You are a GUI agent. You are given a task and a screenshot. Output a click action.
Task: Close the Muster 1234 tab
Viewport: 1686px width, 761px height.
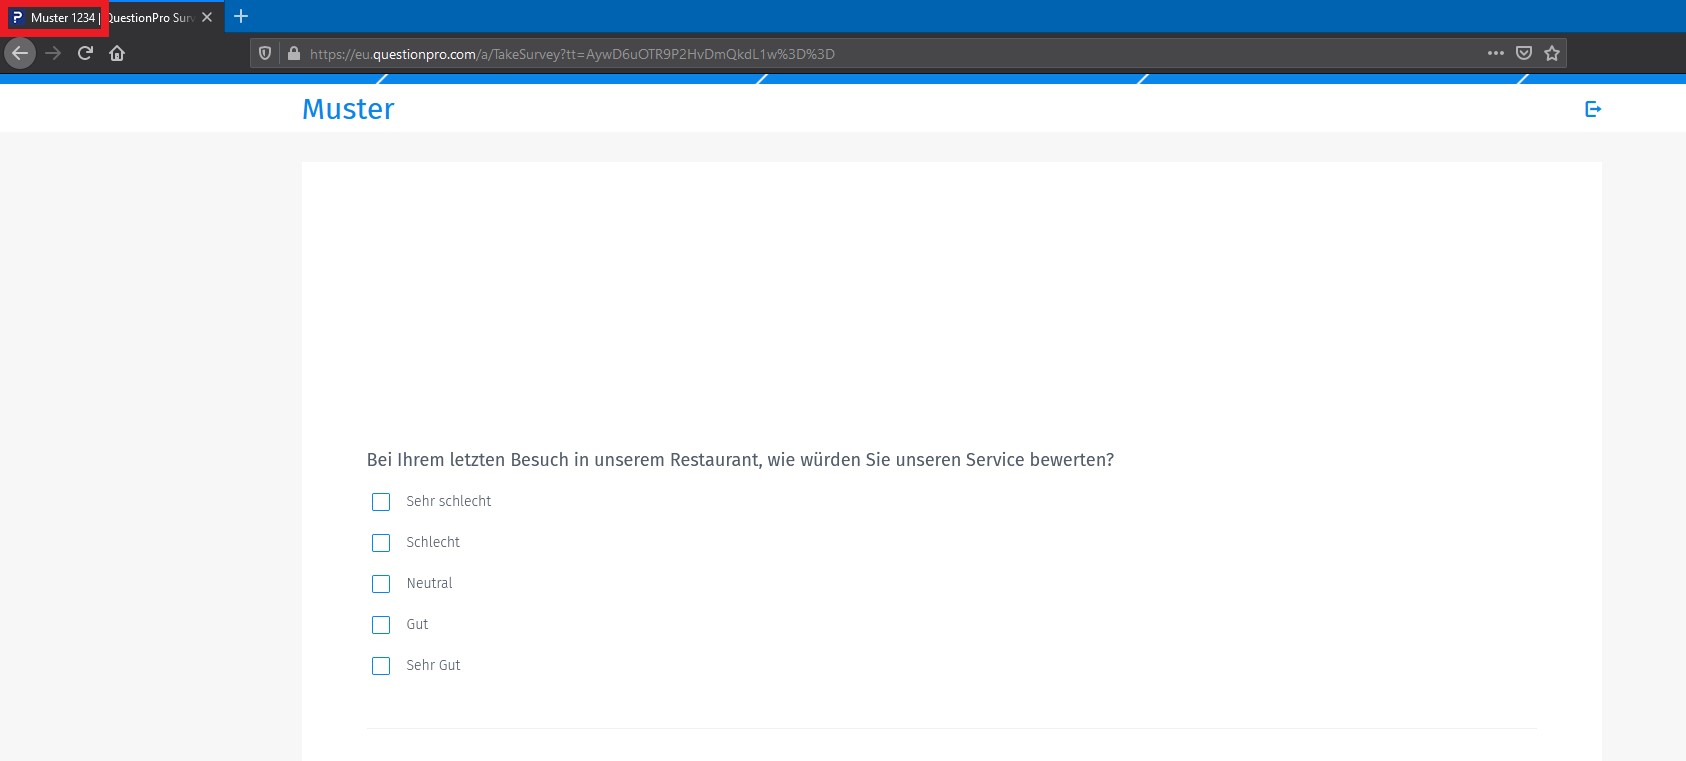[x=207, y=17]
